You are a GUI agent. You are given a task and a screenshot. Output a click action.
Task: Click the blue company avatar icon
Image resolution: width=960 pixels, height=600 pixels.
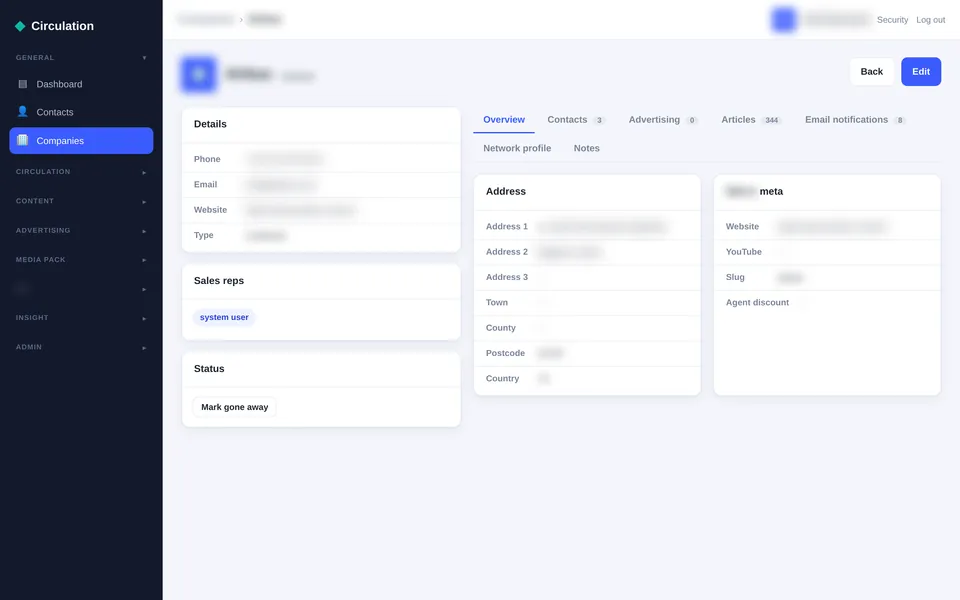pyautogui.click(x=198, y=74)
